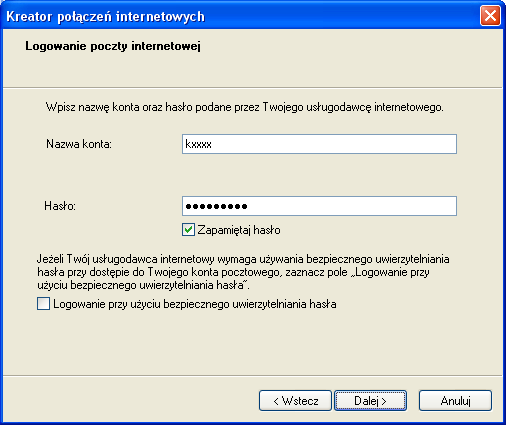The image size is (506, 425).
Task: Cancel the wizard using Anuluj
Action: point(455,400)
